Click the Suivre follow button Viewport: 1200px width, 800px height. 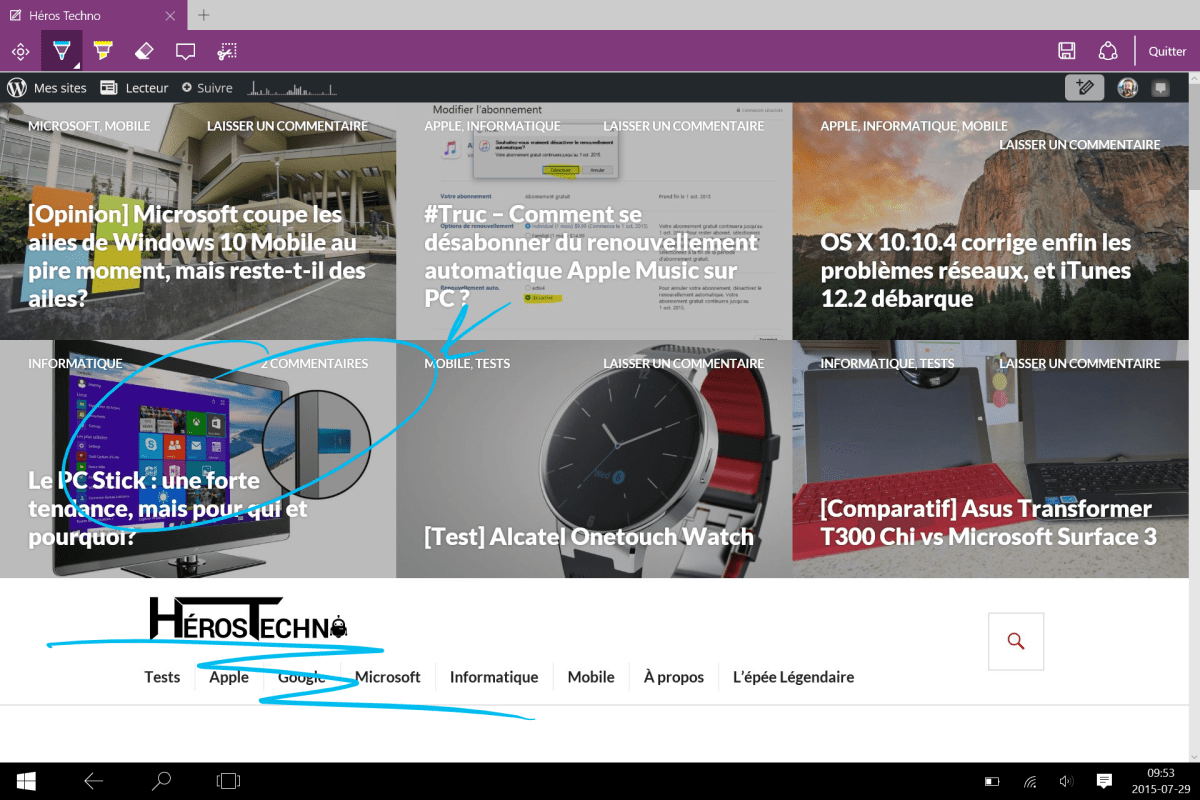tap(207, 88)
